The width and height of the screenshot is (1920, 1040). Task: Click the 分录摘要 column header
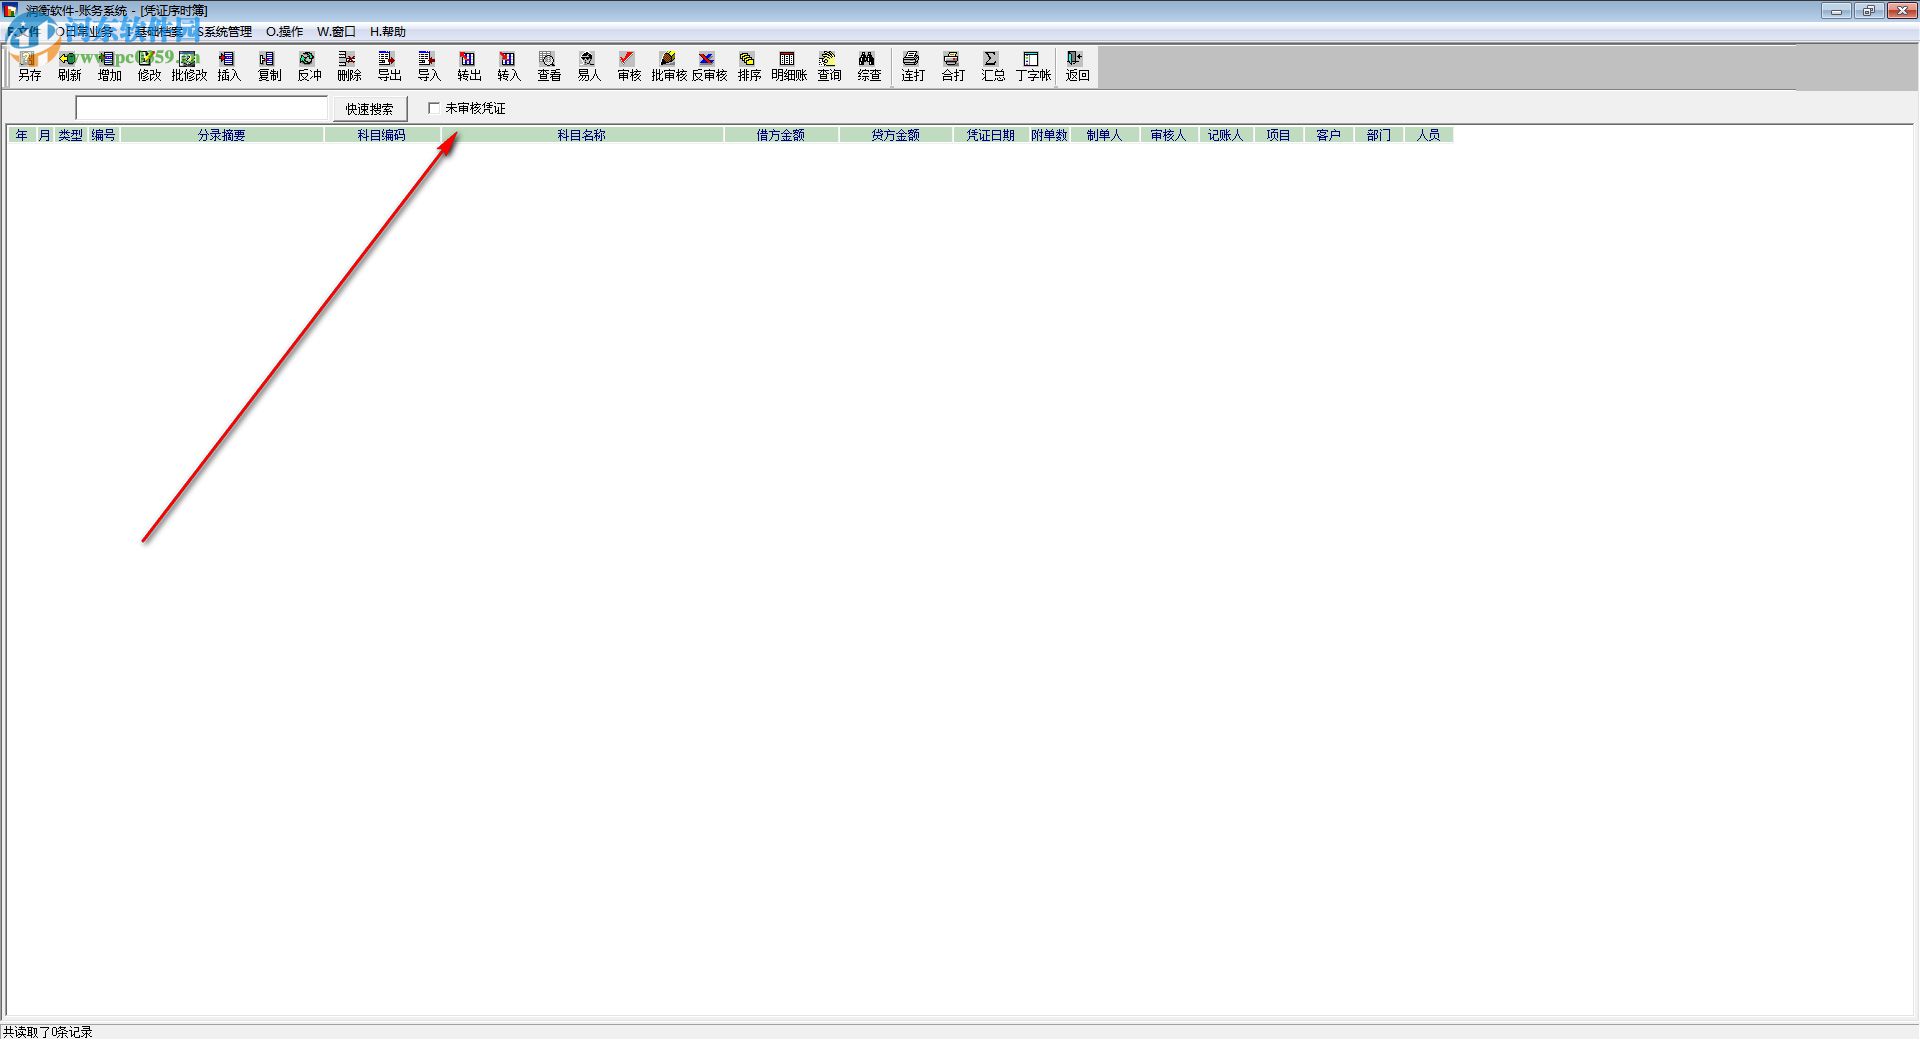coord(221,135)
